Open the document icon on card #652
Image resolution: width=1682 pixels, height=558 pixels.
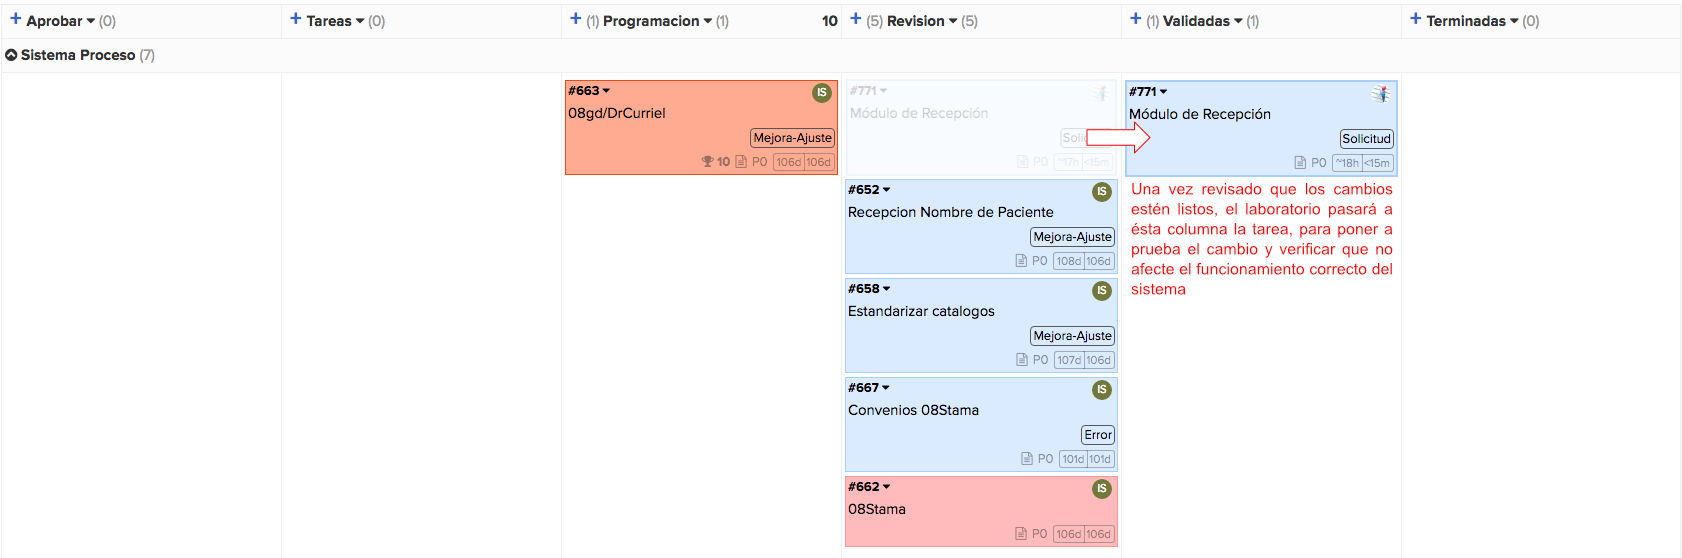pyautogui.click(x=1021, y=261)
